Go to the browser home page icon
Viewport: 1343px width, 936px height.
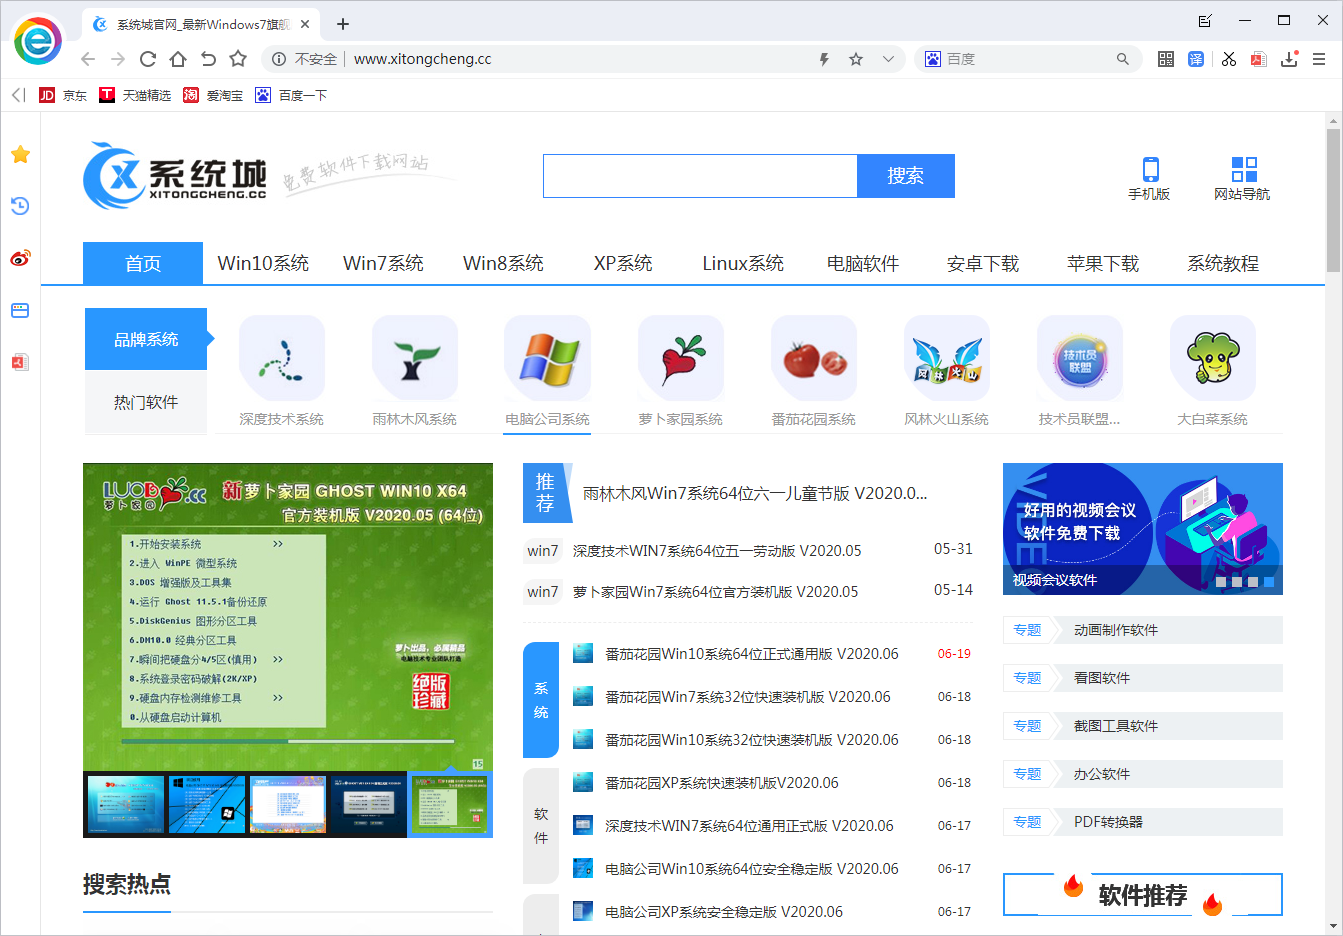pyautogui.click(x=178, y=59)
